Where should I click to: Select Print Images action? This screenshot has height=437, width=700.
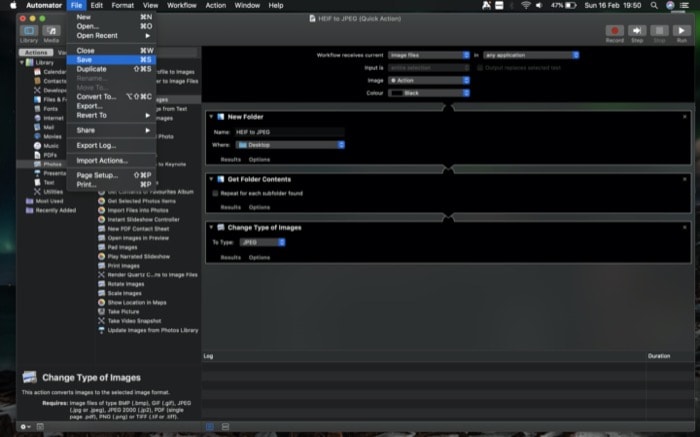coord(119,266)
